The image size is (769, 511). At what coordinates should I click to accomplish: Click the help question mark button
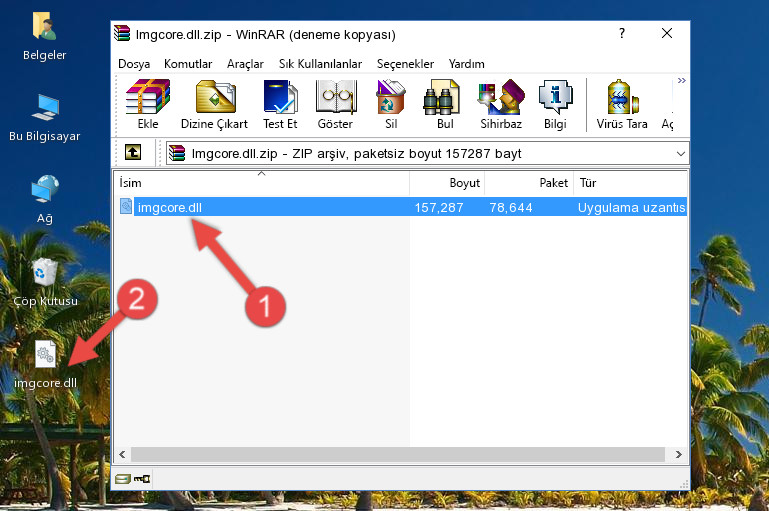(622, 33)
